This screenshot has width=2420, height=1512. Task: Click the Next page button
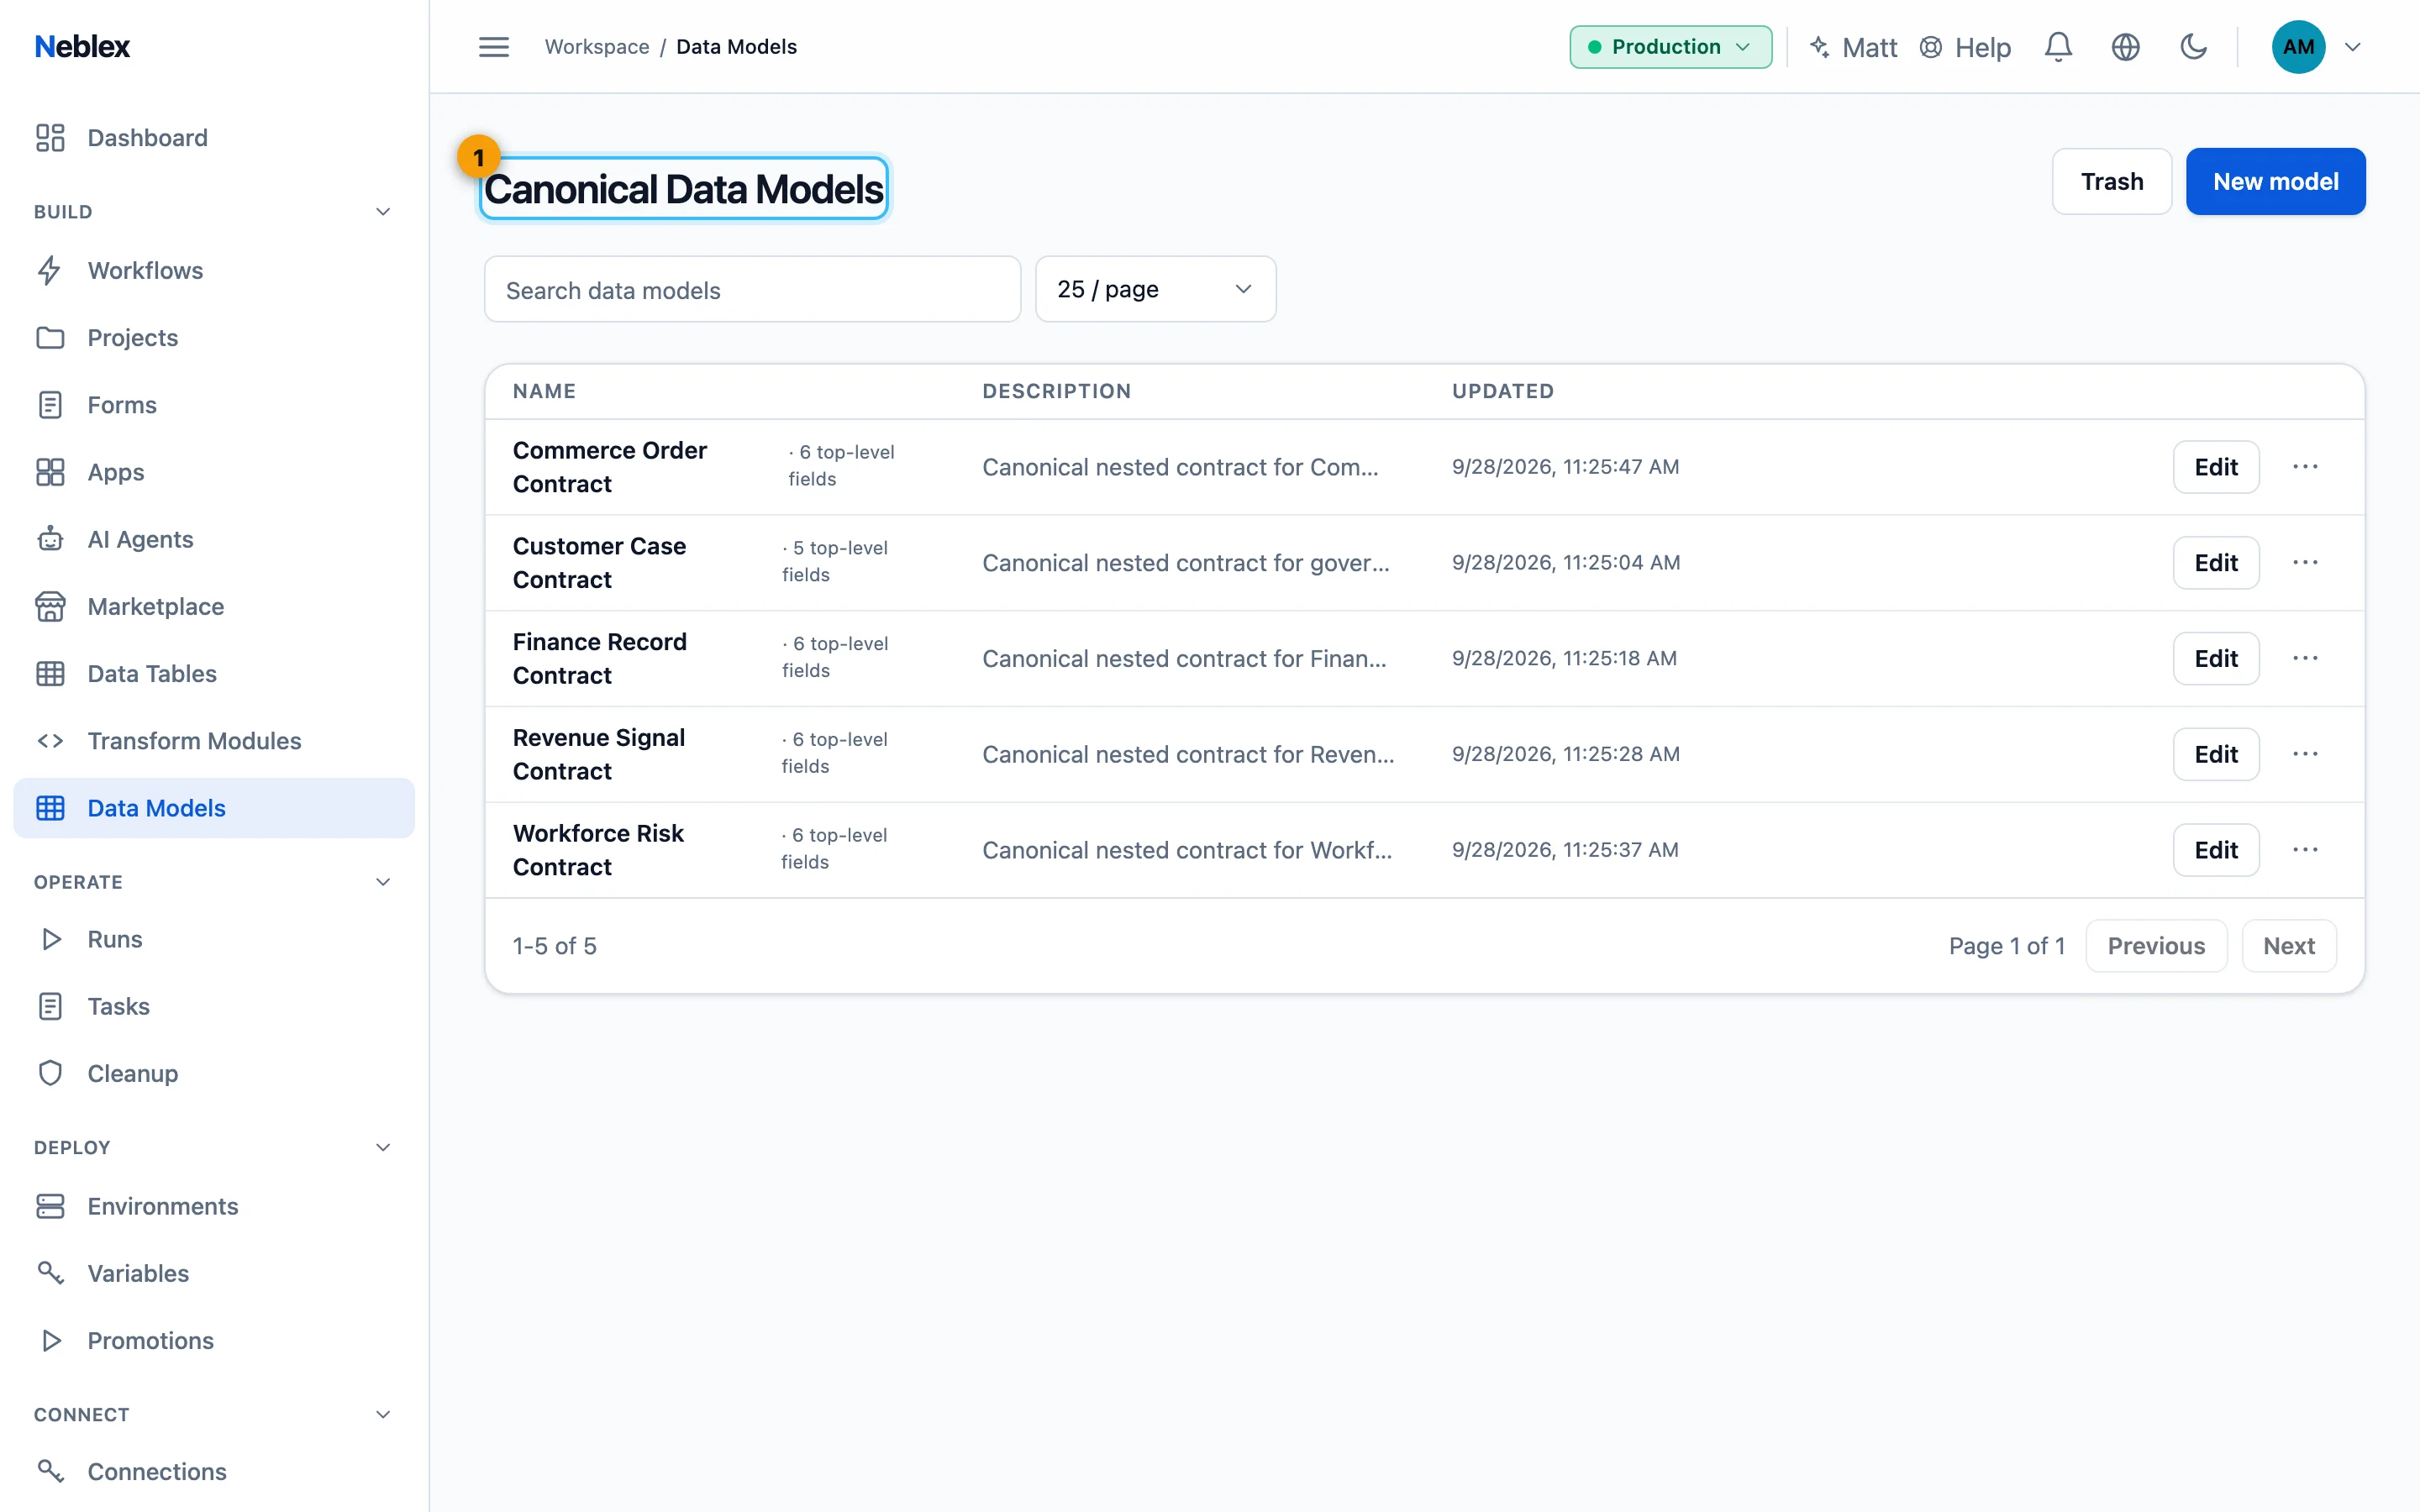[x=2289, y=946]
